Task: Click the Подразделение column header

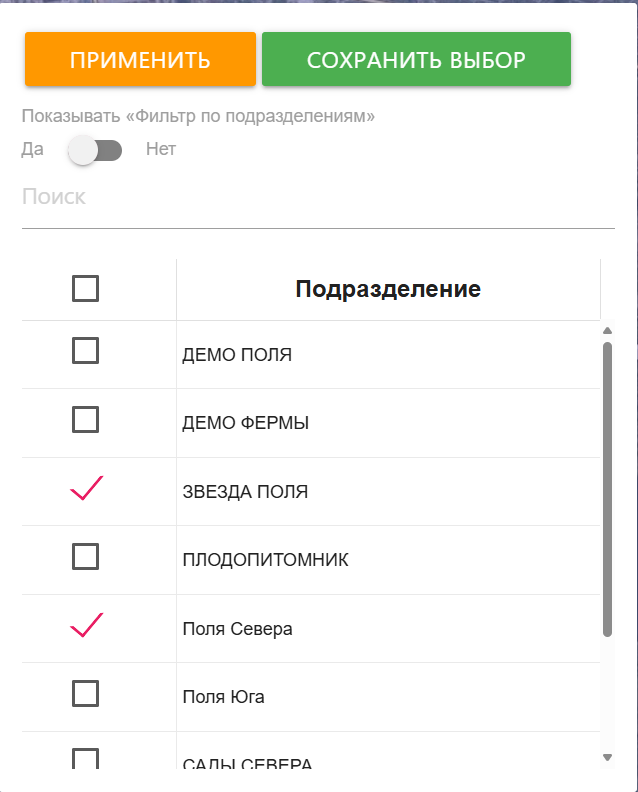Action: click(x=388, y=290)
